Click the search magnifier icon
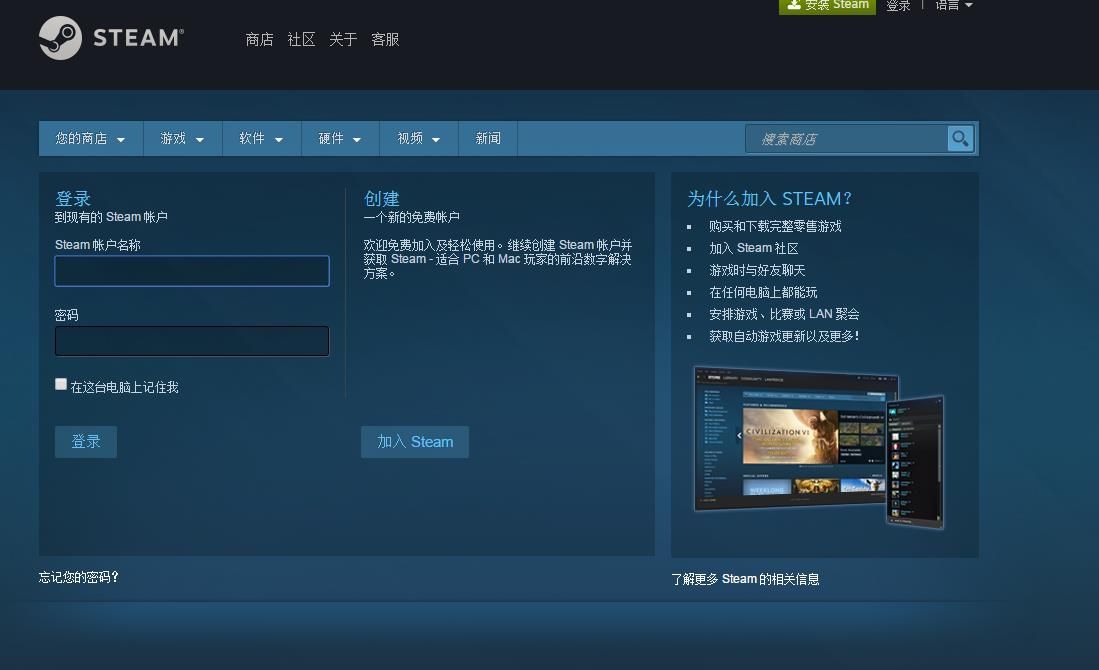The width and height of the screenshot is (1099, 670). tap(960, 138)
